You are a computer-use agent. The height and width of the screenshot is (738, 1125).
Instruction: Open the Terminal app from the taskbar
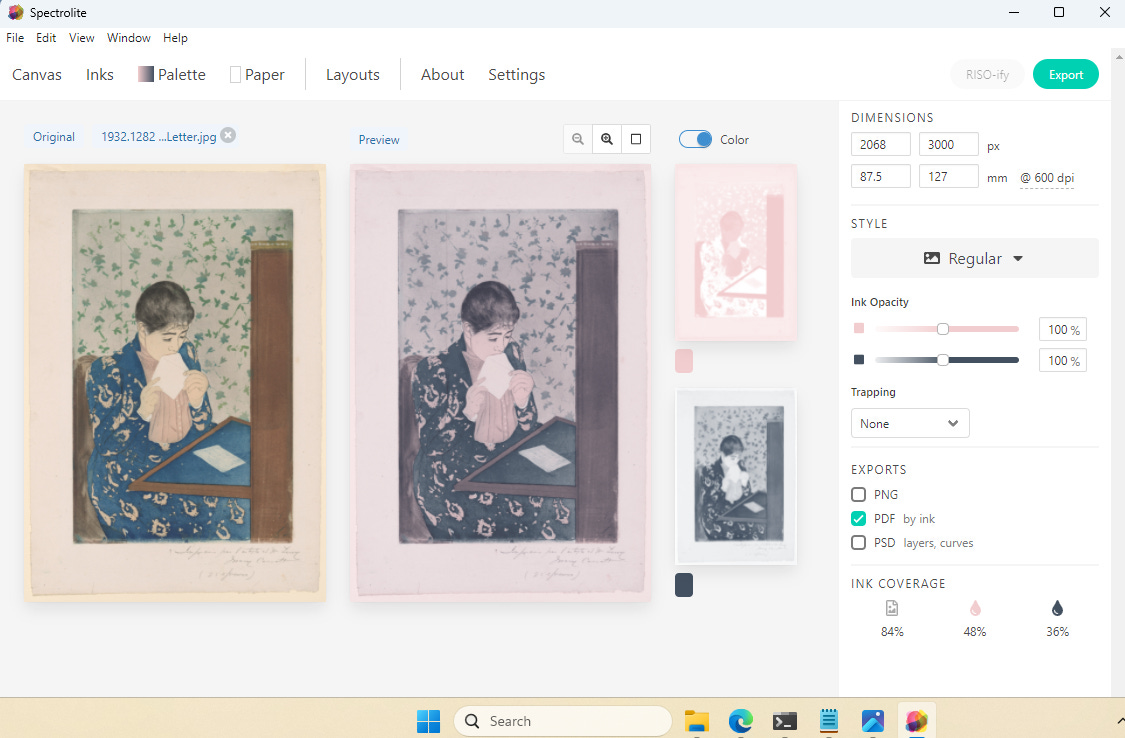tap(785, 721)
